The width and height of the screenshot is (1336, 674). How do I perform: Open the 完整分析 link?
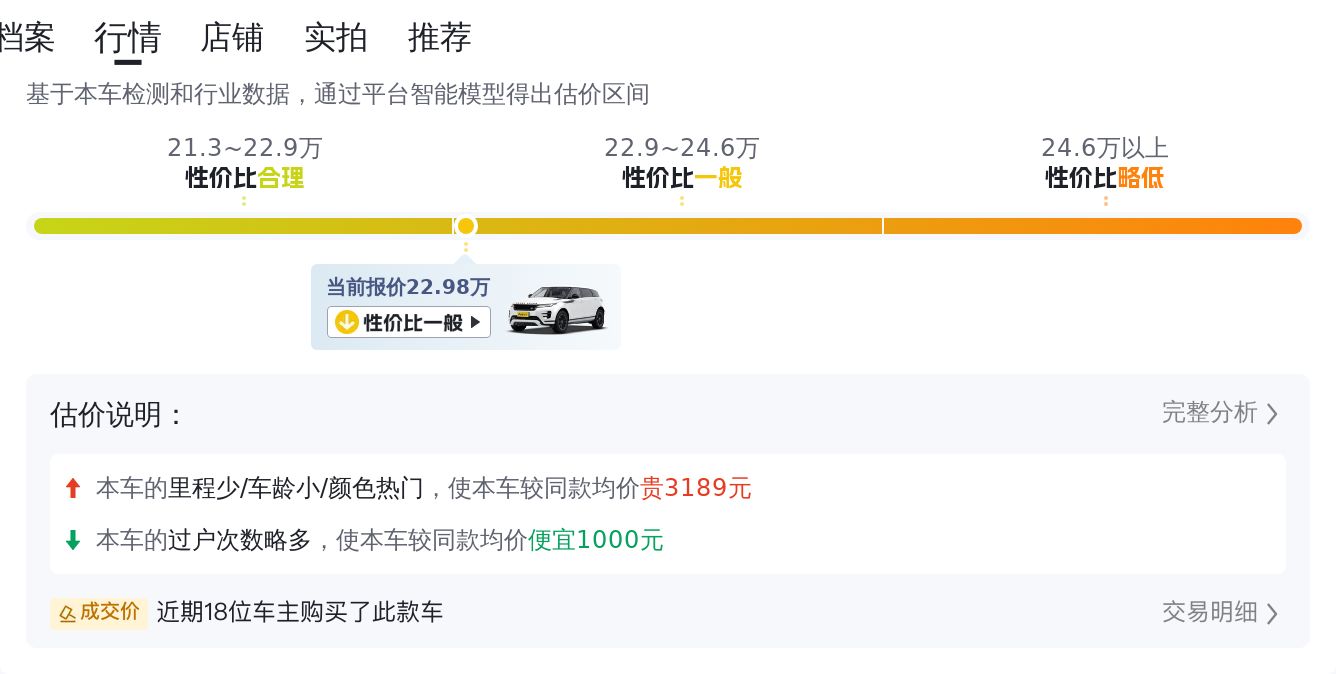click(x=1209, y=413)
